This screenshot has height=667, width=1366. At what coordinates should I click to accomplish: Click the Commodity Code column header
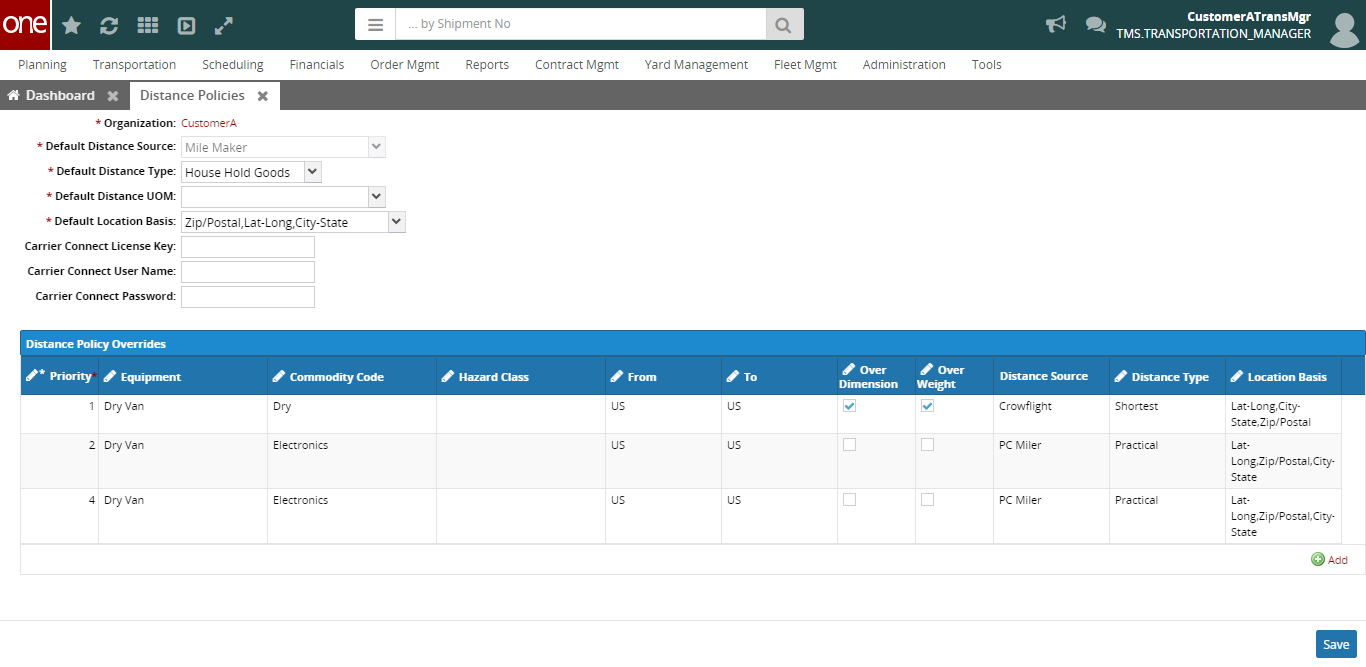352,376
